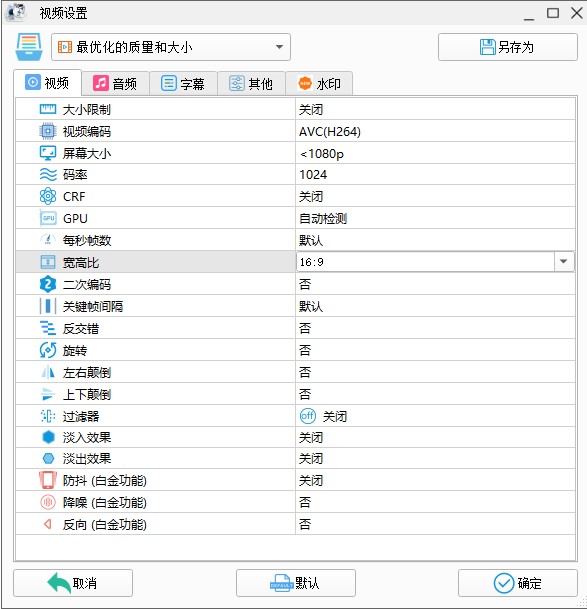This screenshot has width=587, height=609.
Task: Click the wave icon beside 码率
Action: click(48, 175)
